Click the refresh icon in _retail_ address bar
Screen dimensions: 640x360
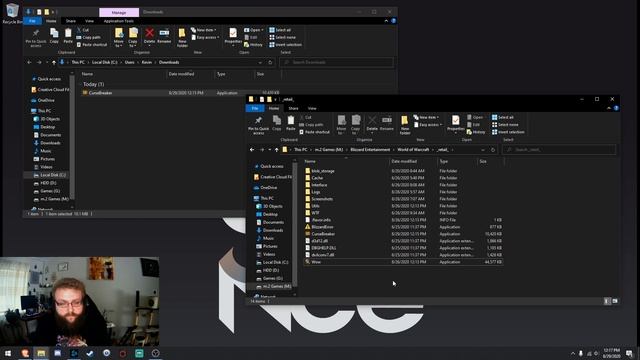point(493,150)
